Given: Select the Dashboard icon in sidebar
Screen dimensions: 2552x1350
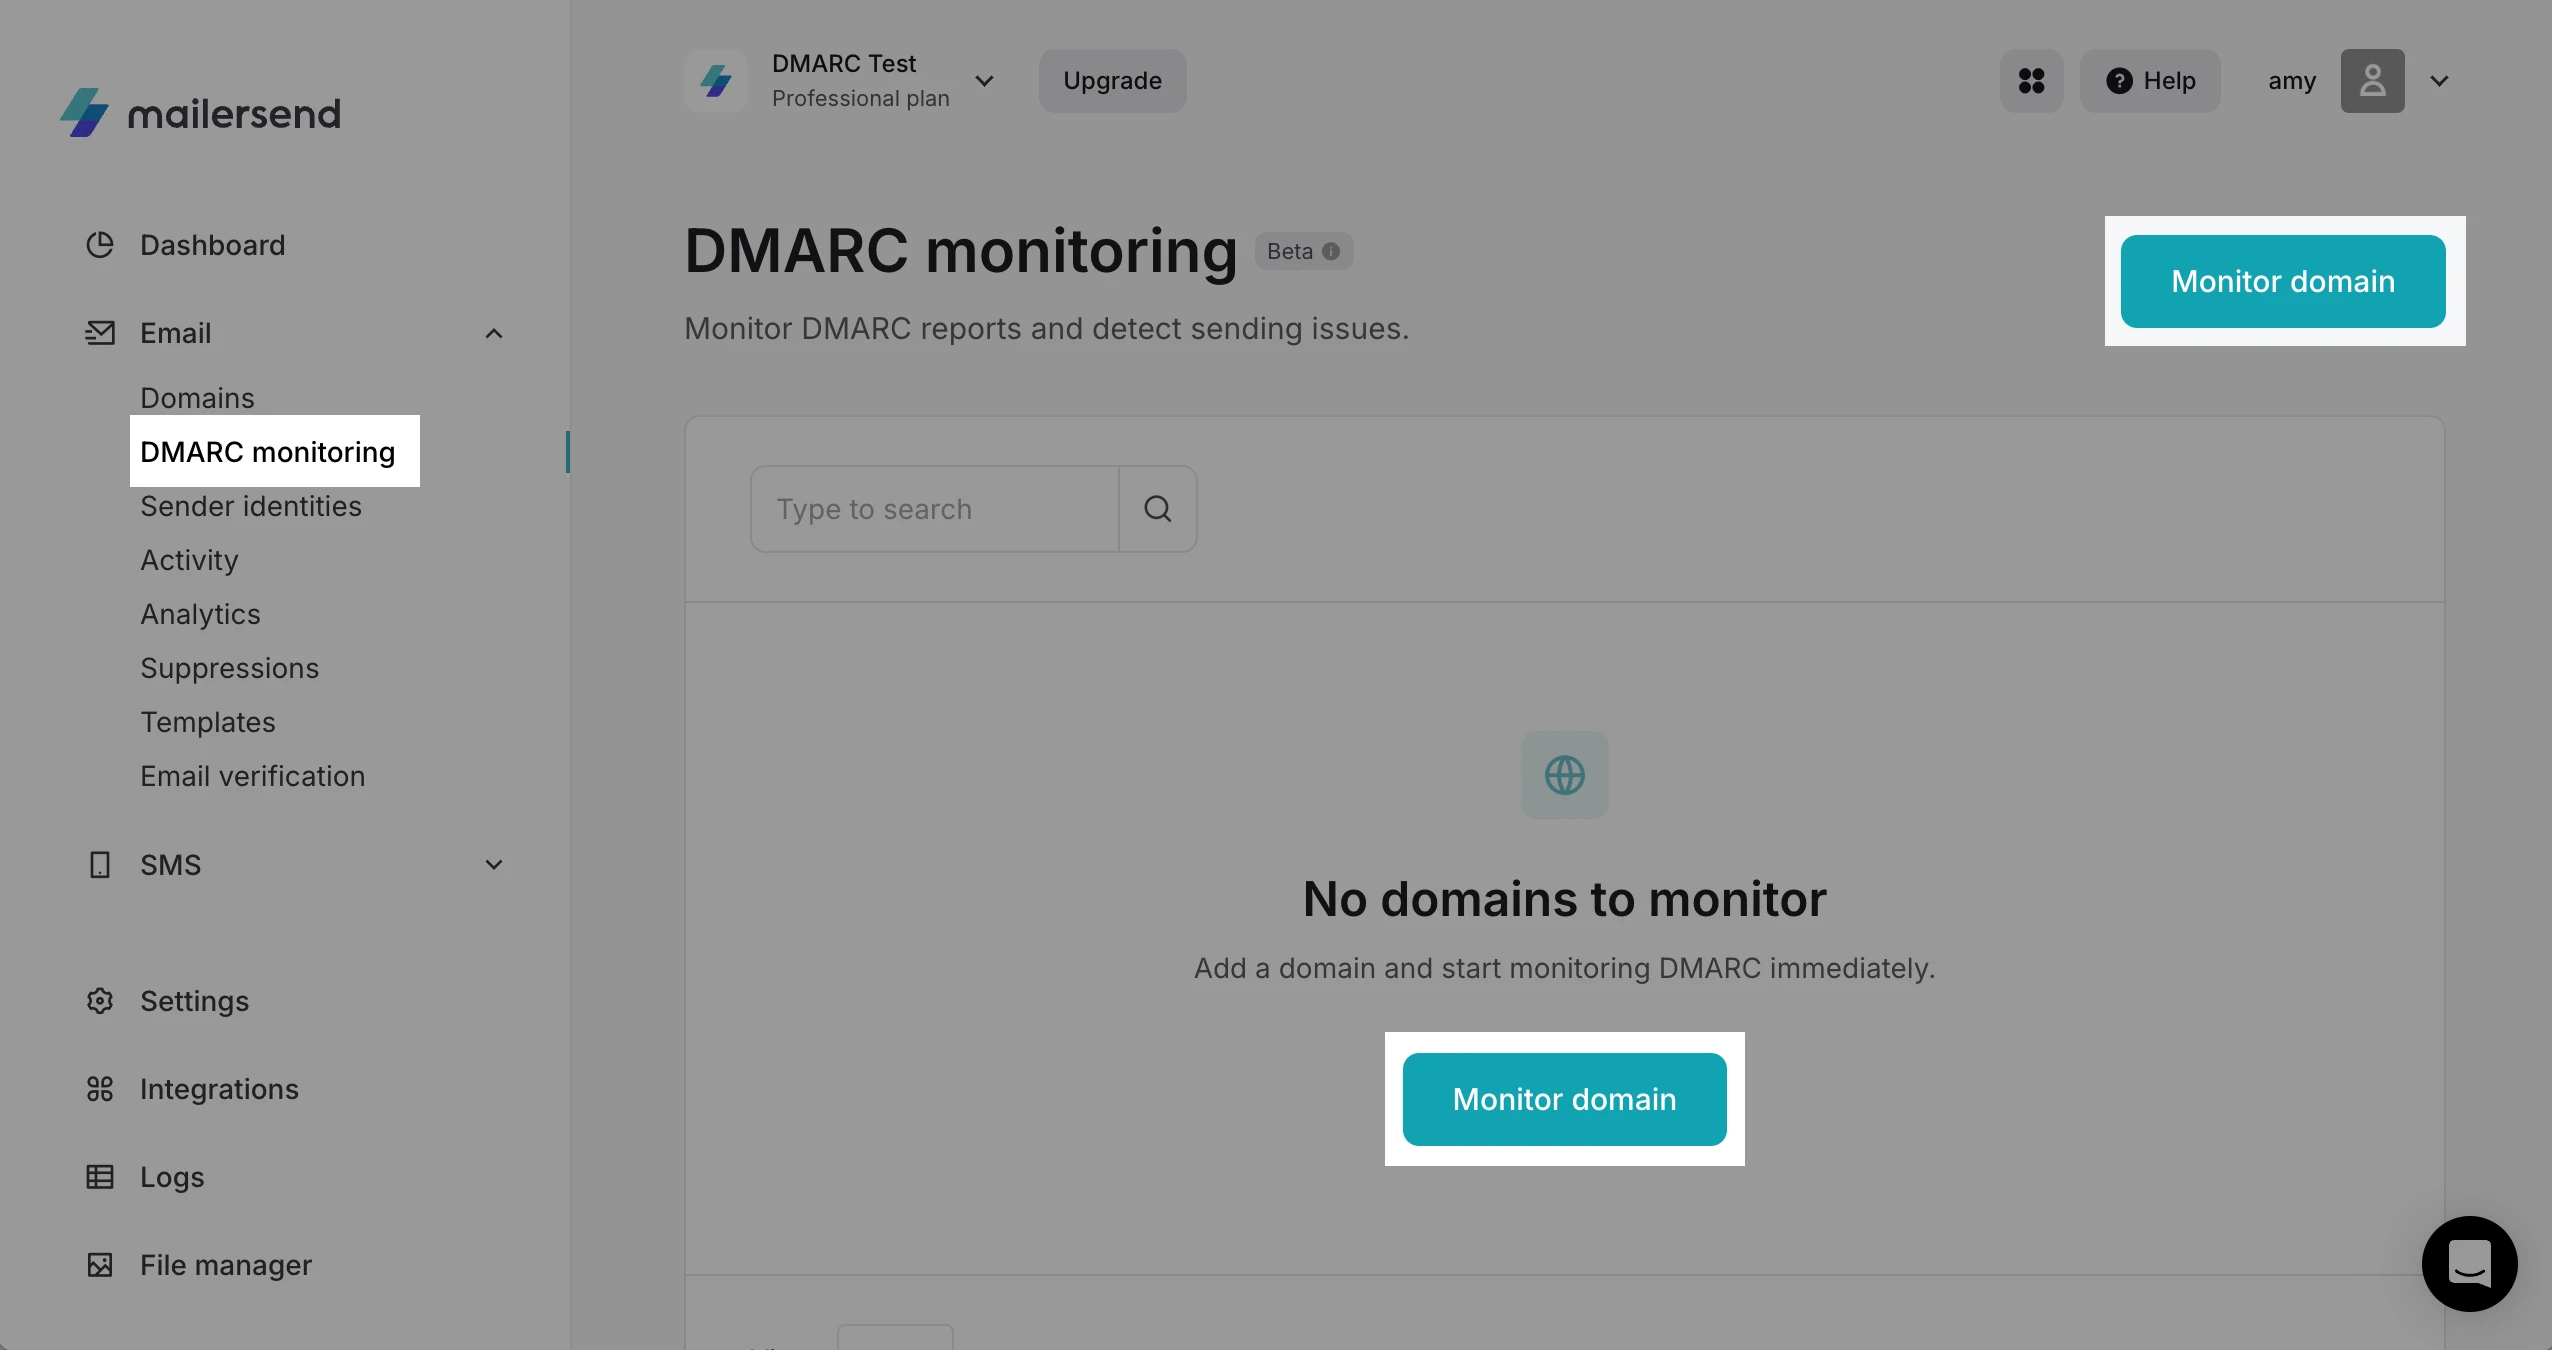Looking at the screenshot, I should [100, 244].
